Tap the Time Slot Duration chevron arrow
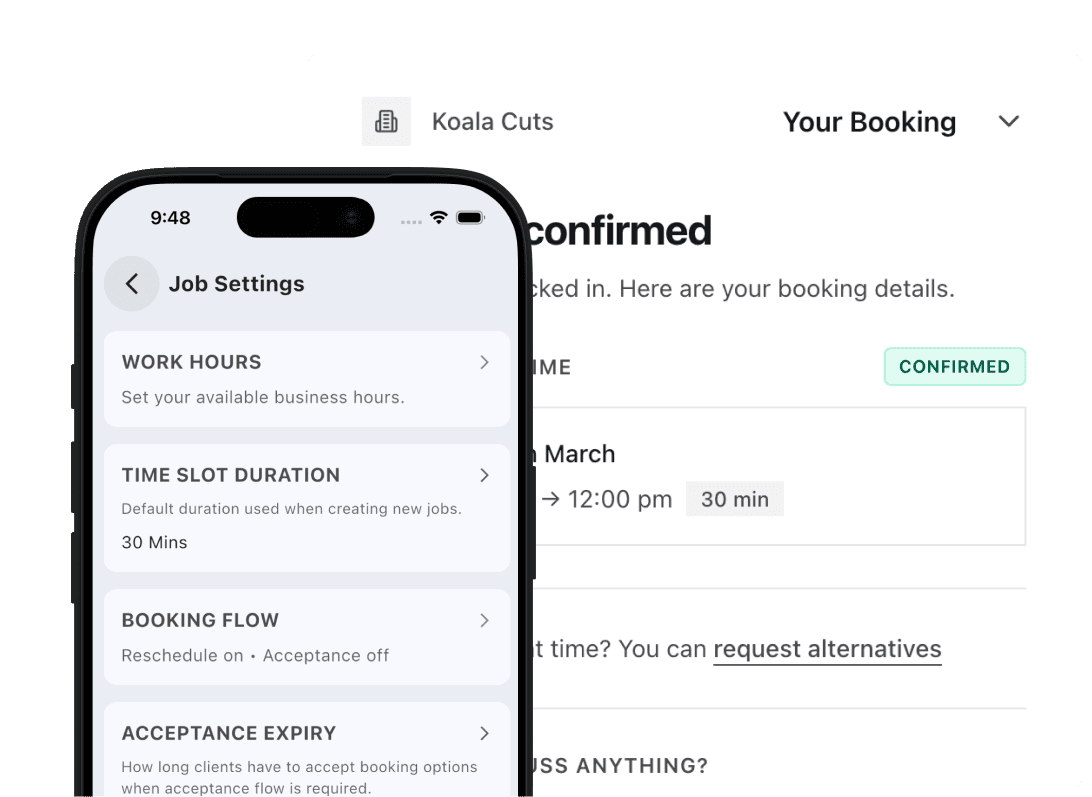The height and width of the screenshot is (797, 1092). [x=484, y=475]
